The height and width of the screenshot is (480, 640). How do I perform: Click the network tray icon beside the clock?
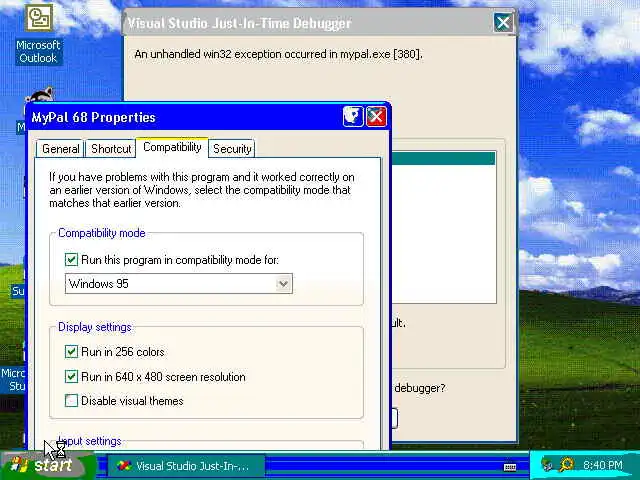pos(547,464)
